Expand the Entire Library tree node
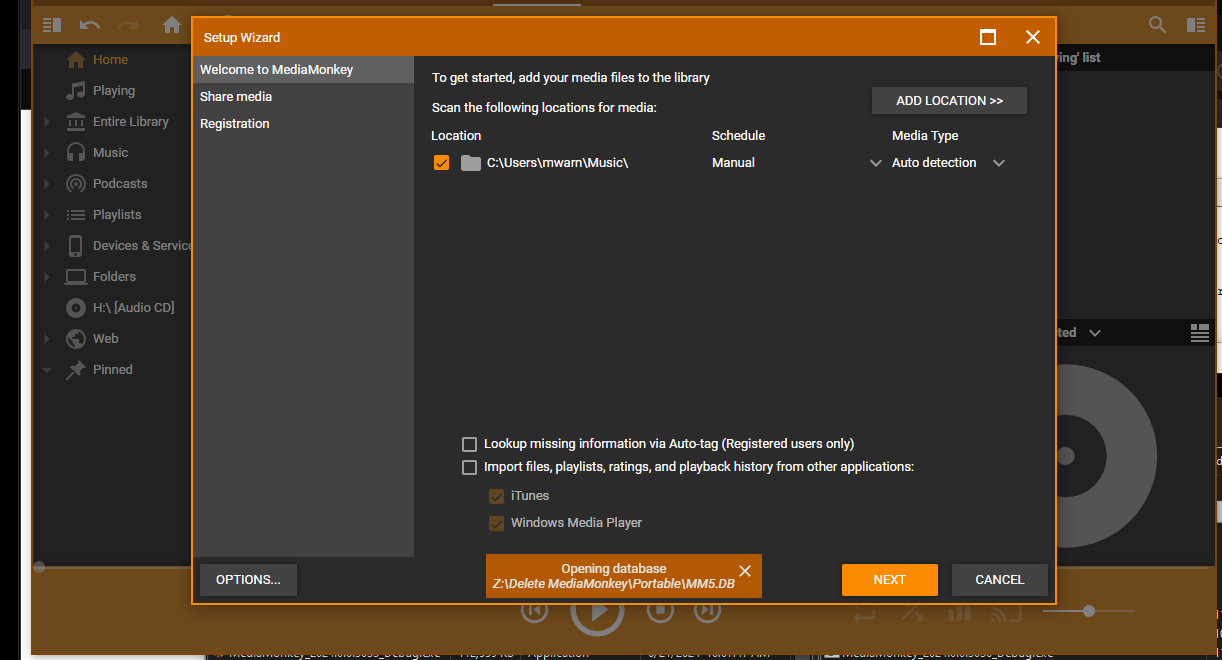Screen dimensions: 1222x660 [x=46, y=122]
